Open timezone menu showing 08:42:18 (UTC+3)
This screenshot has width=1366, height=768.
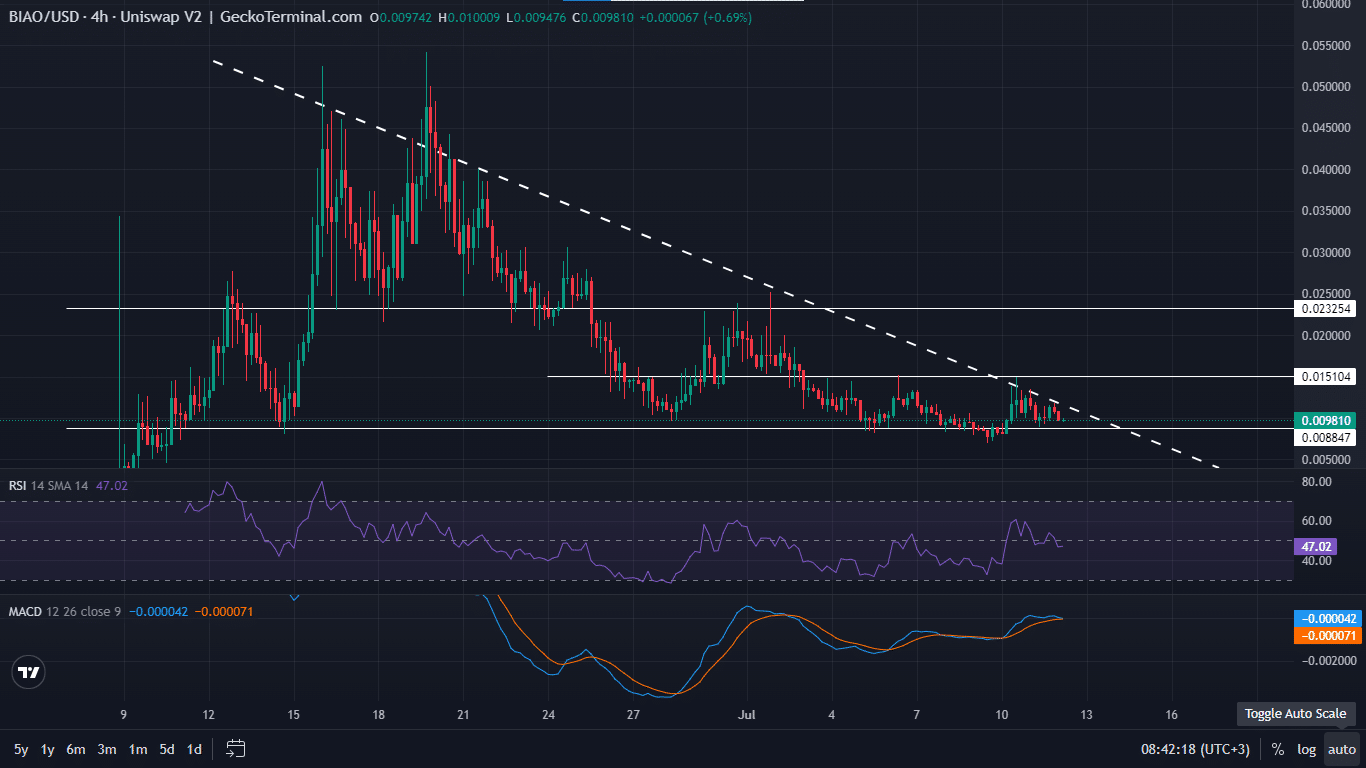(x=1197, y=749)
